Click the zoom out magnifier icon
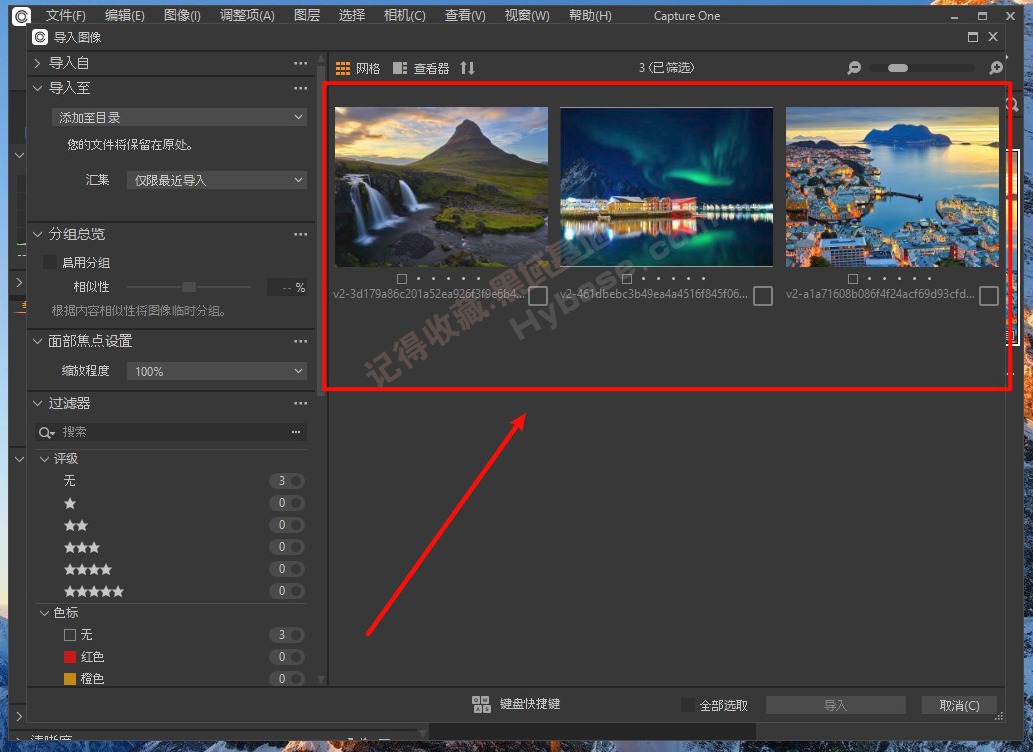 click(x=854, y=68)
